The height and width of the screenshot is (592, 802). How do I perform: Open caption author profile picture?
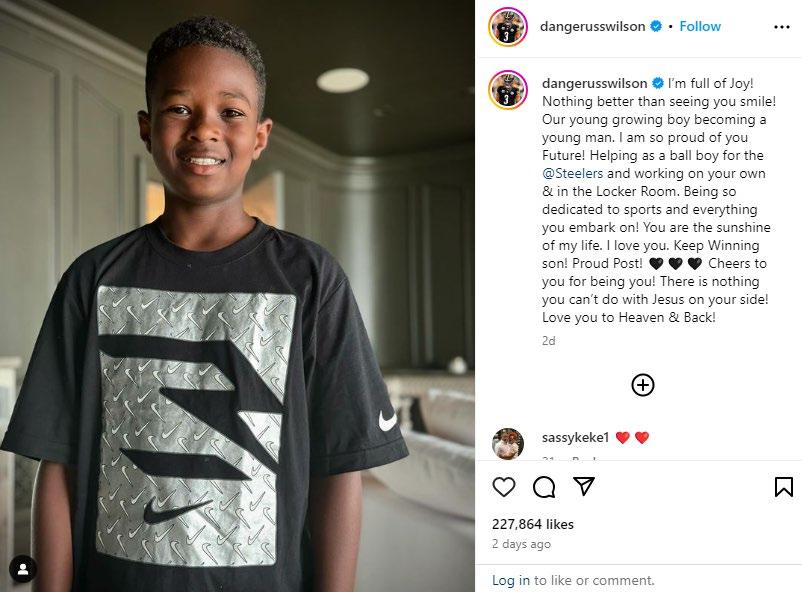[x=507, y=90]
